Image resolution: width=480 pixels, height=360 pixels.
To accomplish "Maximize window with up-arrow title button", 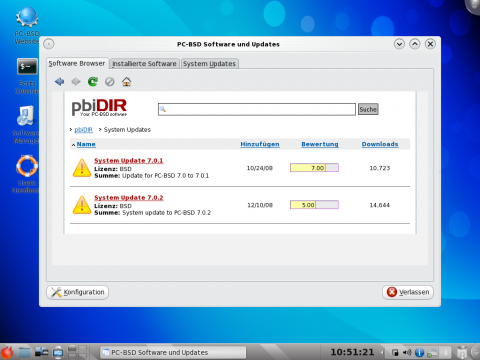I will pos(415,44).
